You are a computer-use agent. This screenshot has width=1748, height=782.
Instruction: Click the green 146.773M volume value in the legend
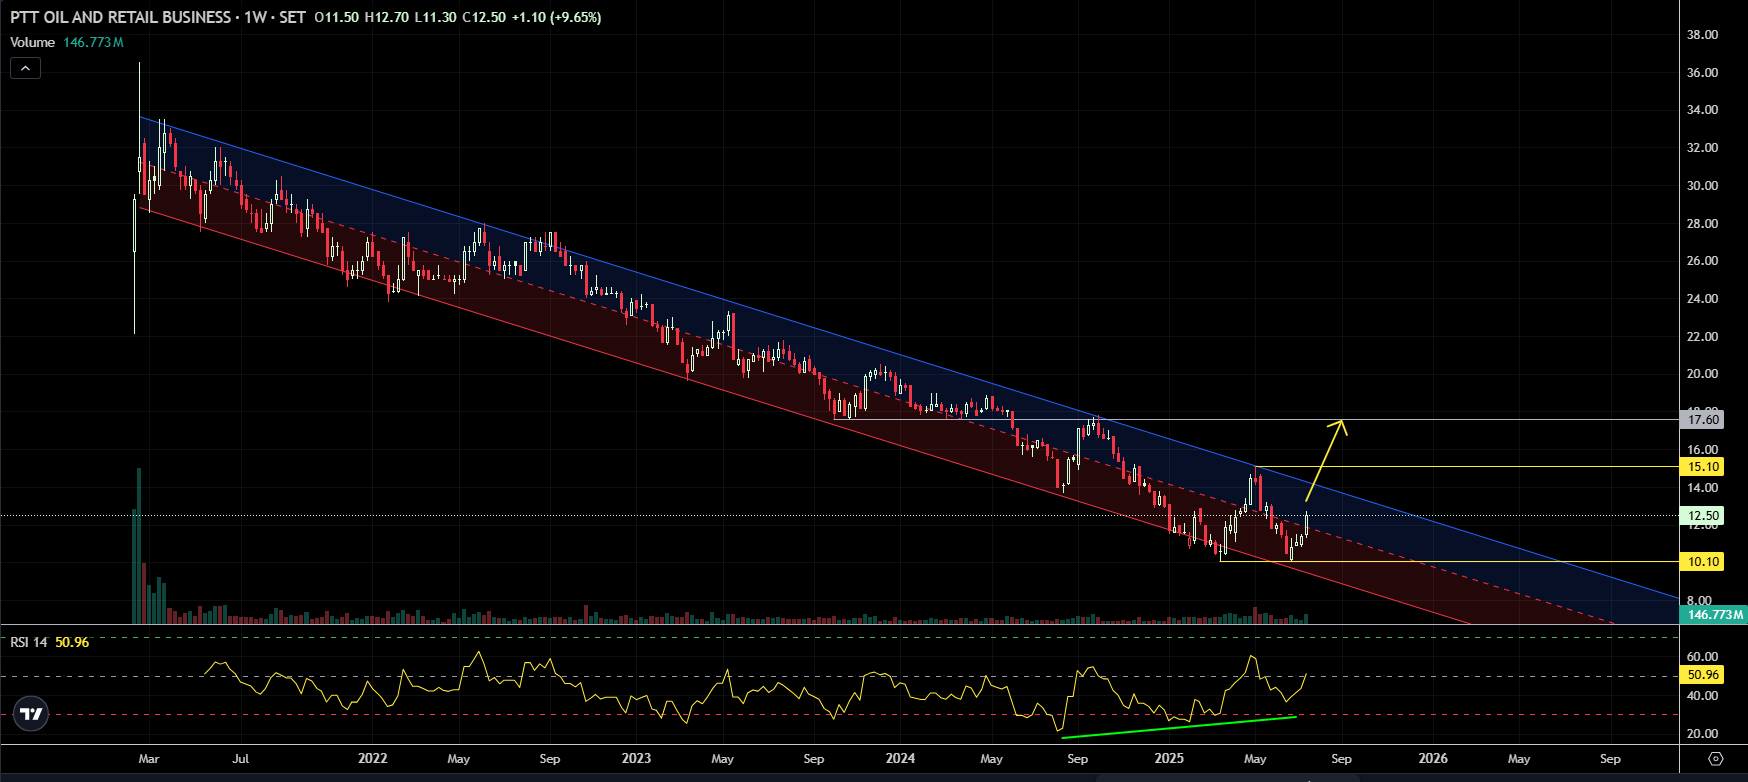[93, 42]
